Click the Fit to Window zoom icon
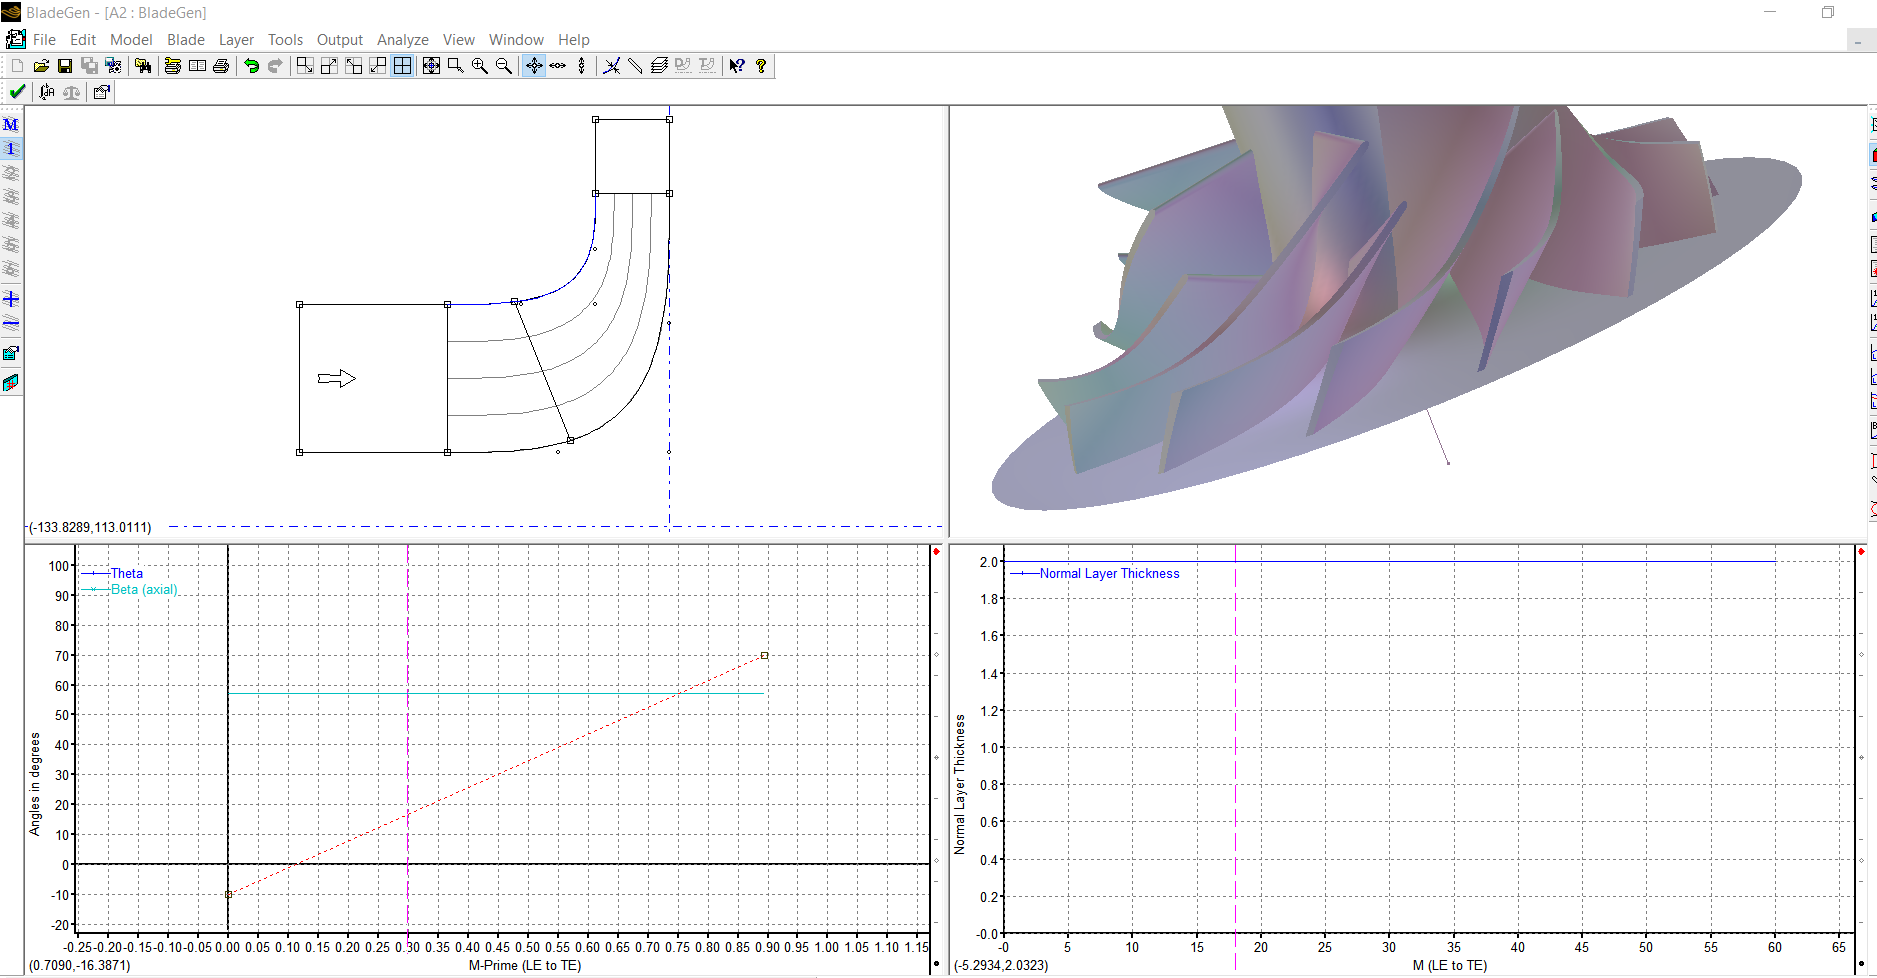1877x978 pixels. [x=431, y=66]
